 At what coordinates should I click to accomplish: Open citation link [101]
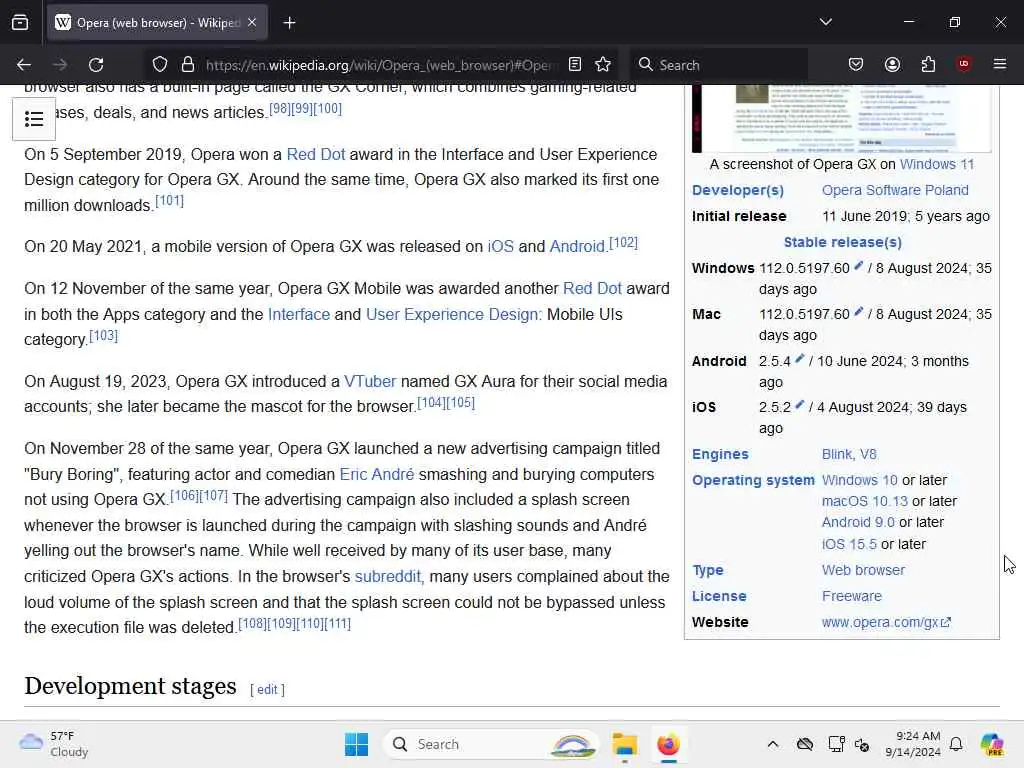point(170,200)
